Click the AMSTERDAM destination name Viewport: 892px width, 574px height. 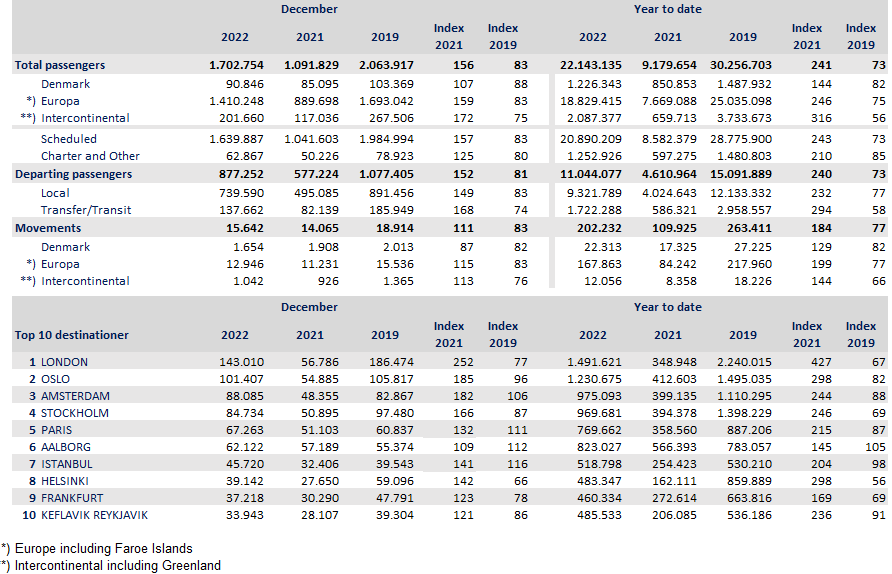(x=75, y=396)
